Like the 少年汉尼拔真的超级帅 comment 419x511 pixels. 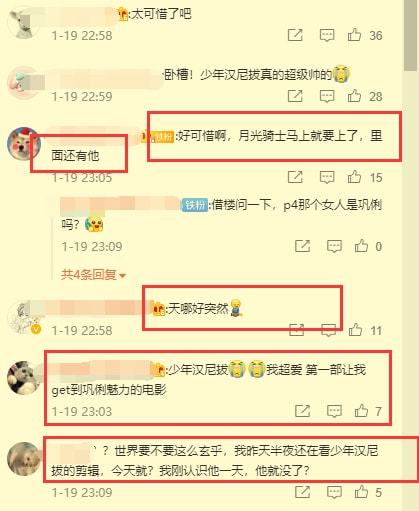(354, 96)
